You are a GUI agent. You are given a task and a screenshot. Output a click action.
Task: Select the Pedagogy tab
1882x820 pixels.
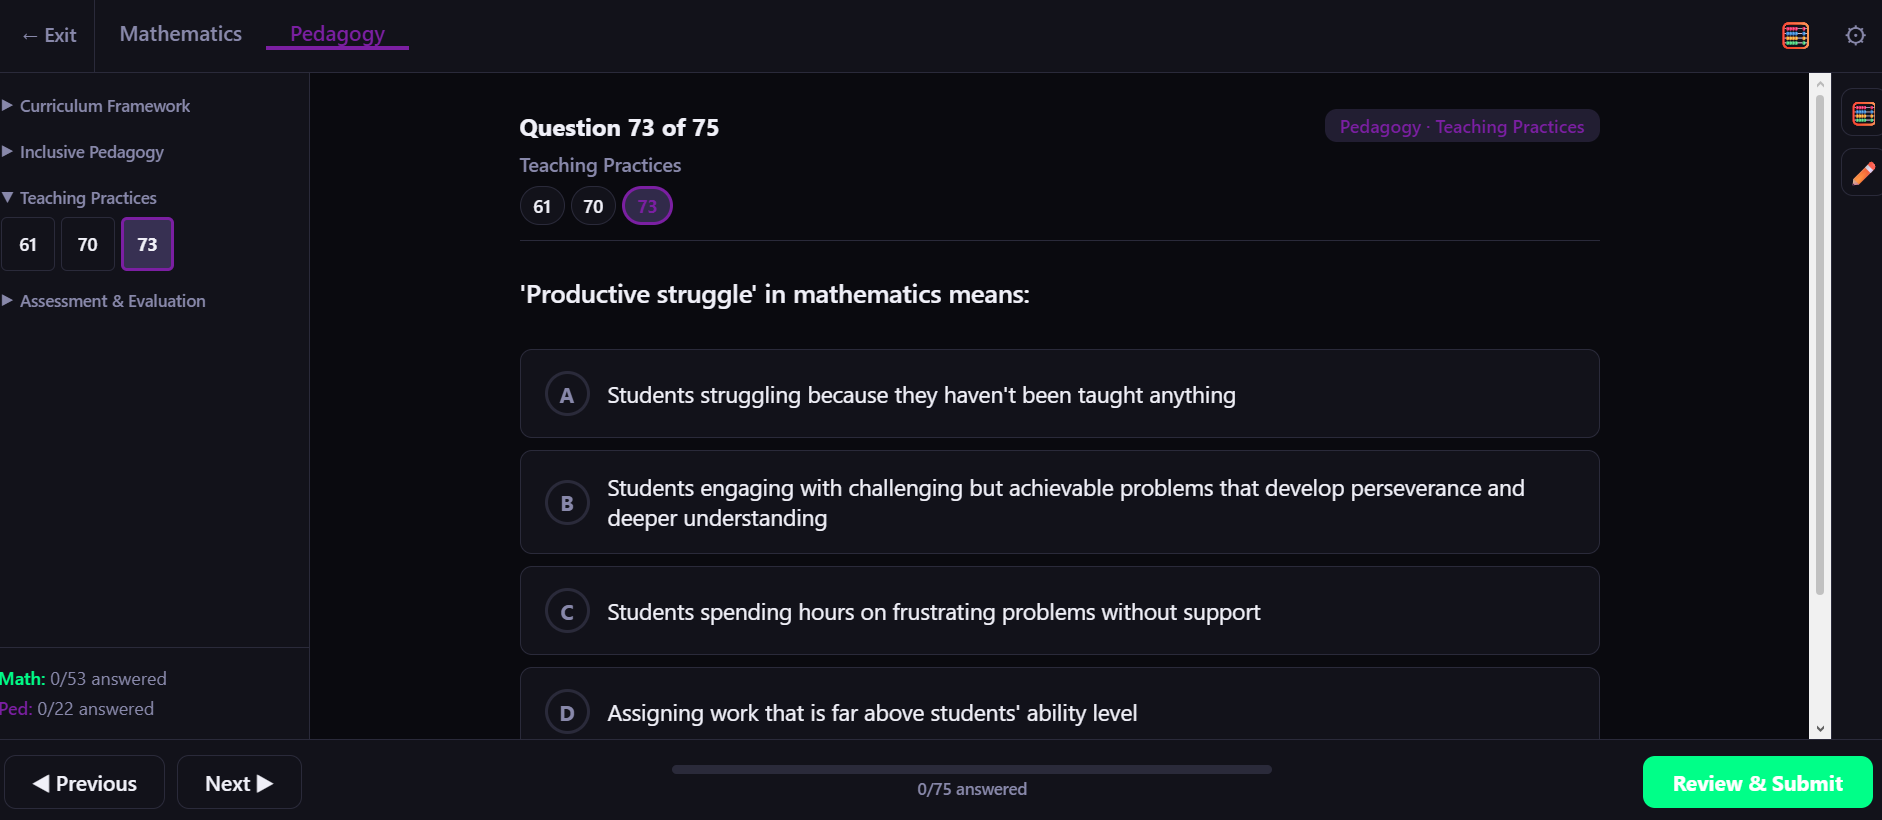coord(337,34)
